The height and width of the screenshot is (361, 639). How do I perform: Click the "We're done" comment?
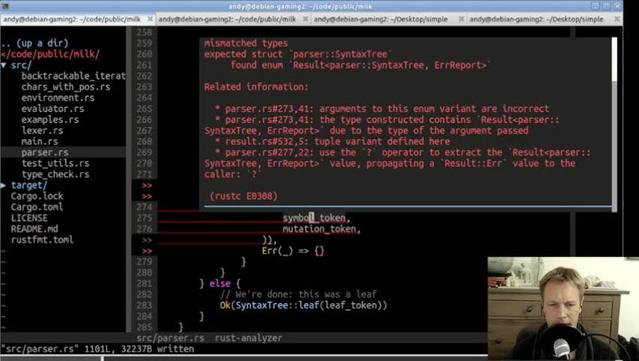pos(298,294)
